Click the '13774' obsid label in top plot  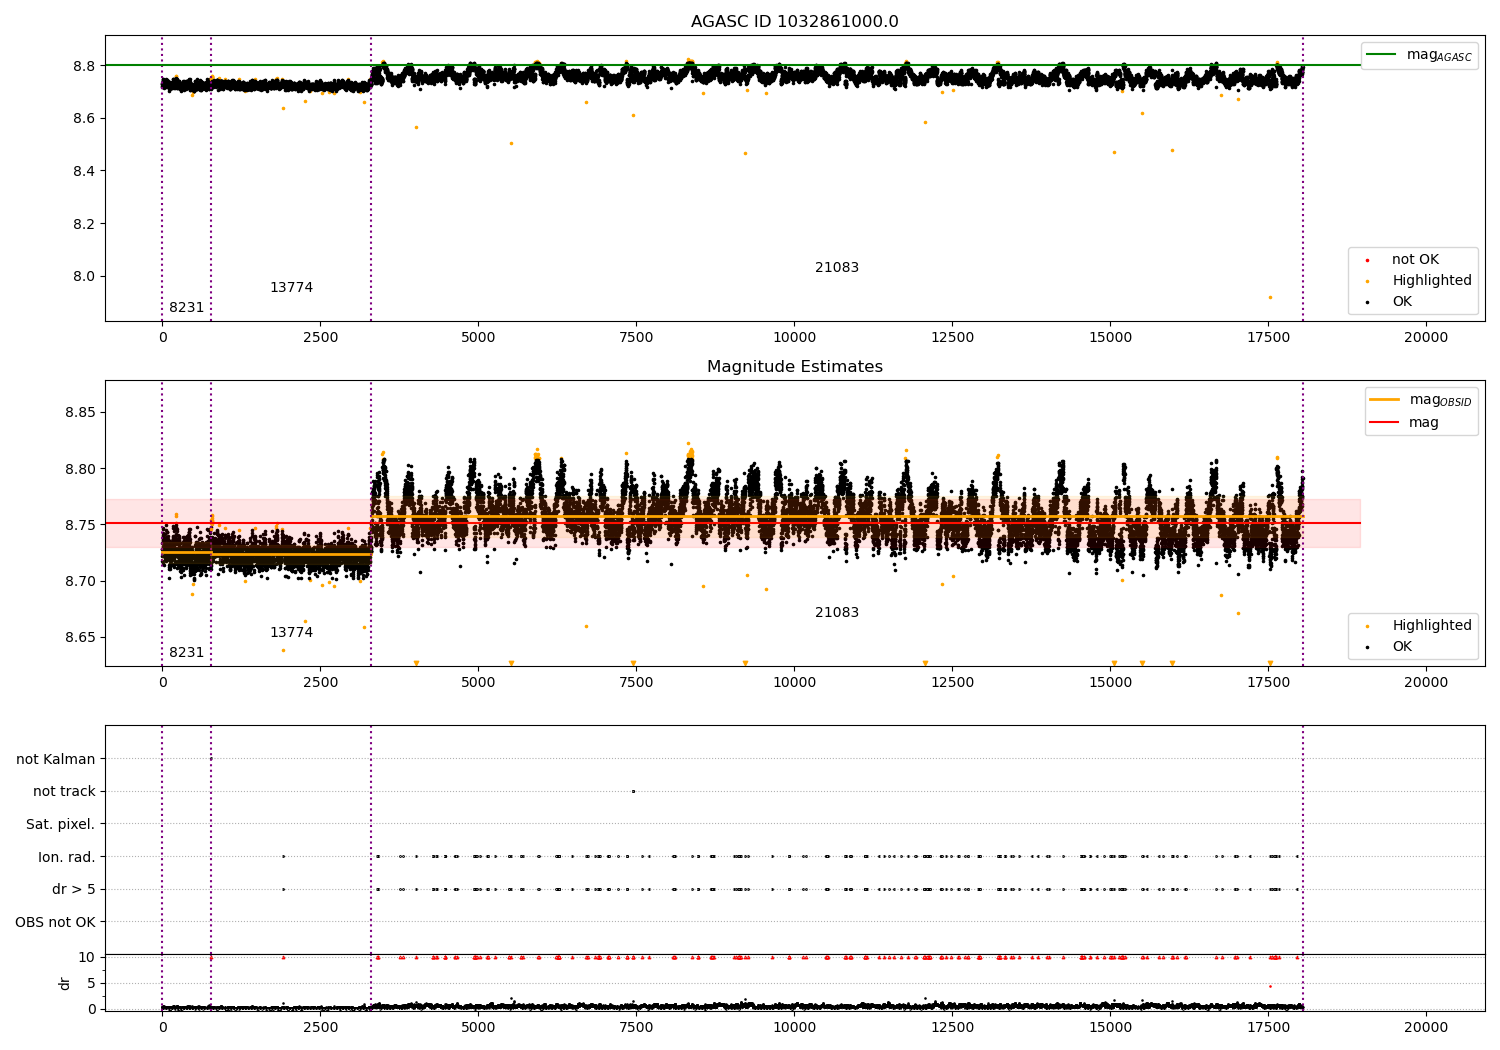(291, 288)
